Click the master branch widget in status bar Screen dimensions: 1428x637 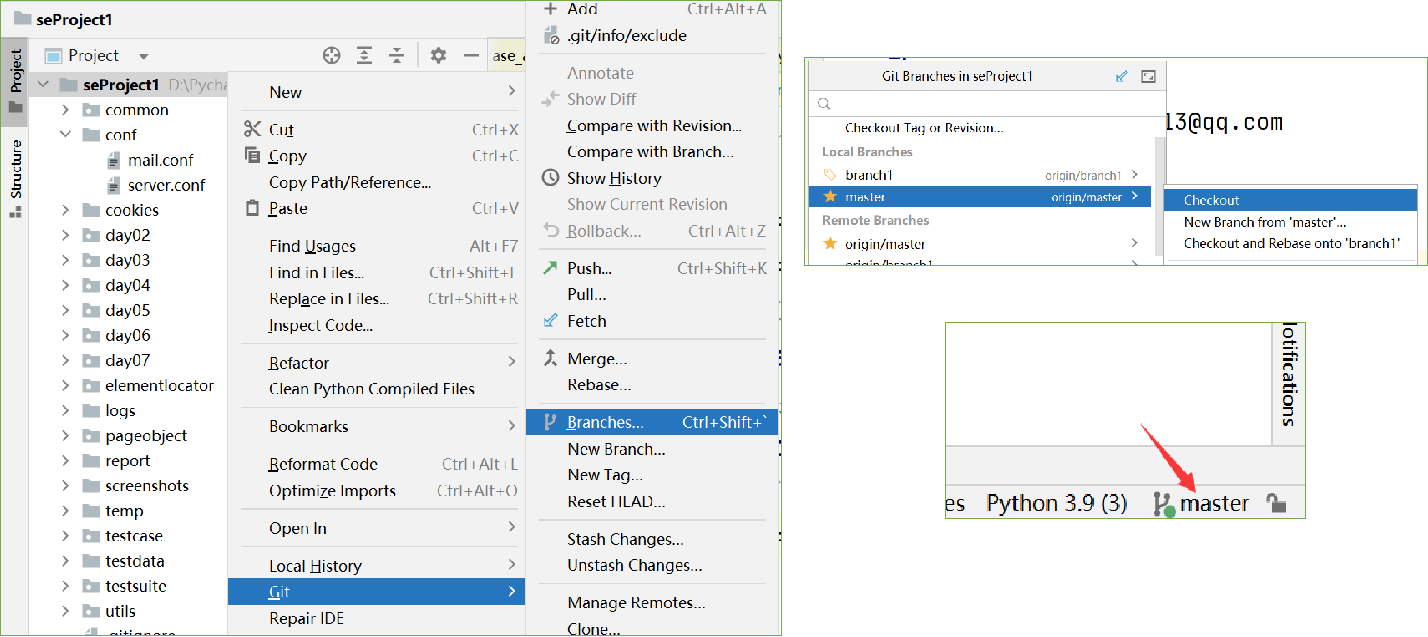click(x=1201, y=504)
